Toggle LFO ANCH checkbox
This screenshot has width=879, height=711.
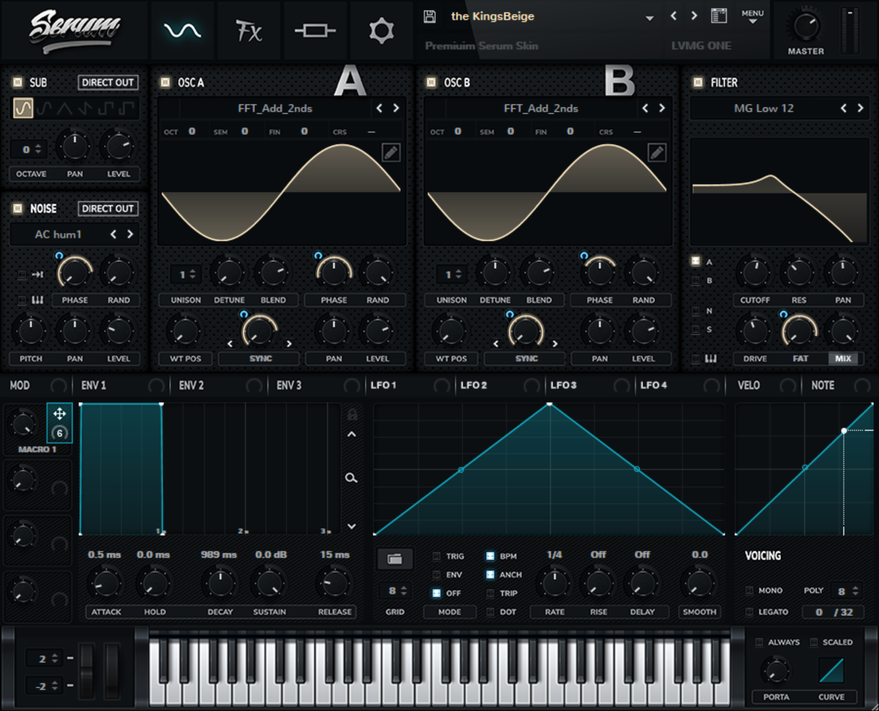pyautogui.click(x=490, y=575)
